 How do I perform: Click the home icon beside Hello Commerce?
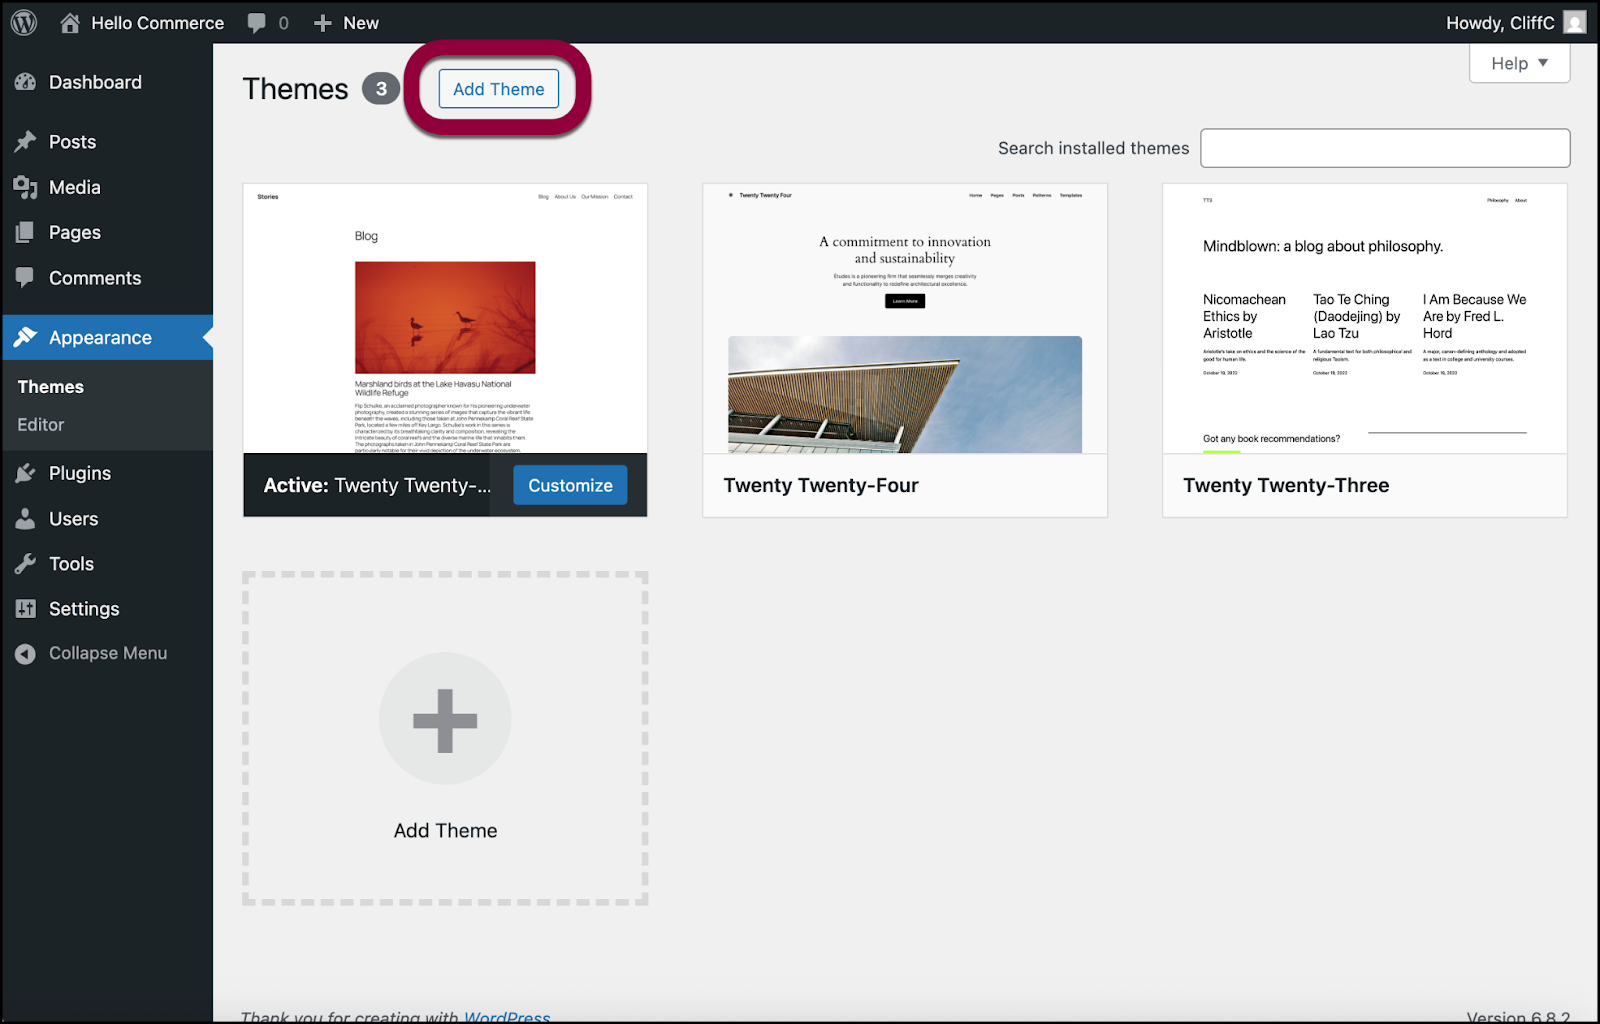(x=70, y=22)
